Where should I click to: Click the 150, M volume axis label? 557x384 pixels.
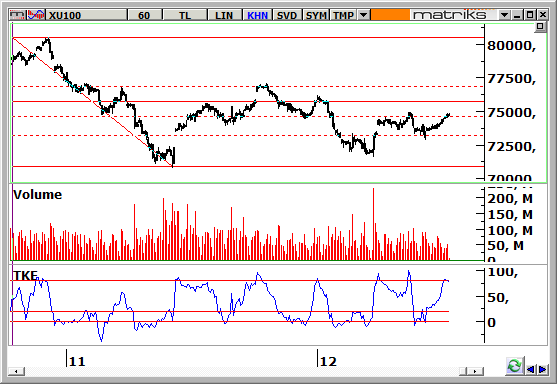pos(510,215)
